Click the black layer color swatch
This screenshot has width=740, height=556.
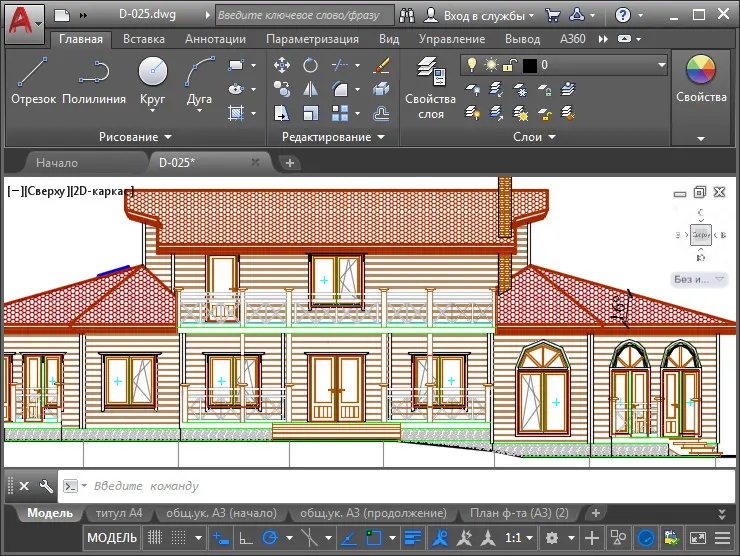coord(529,65)
